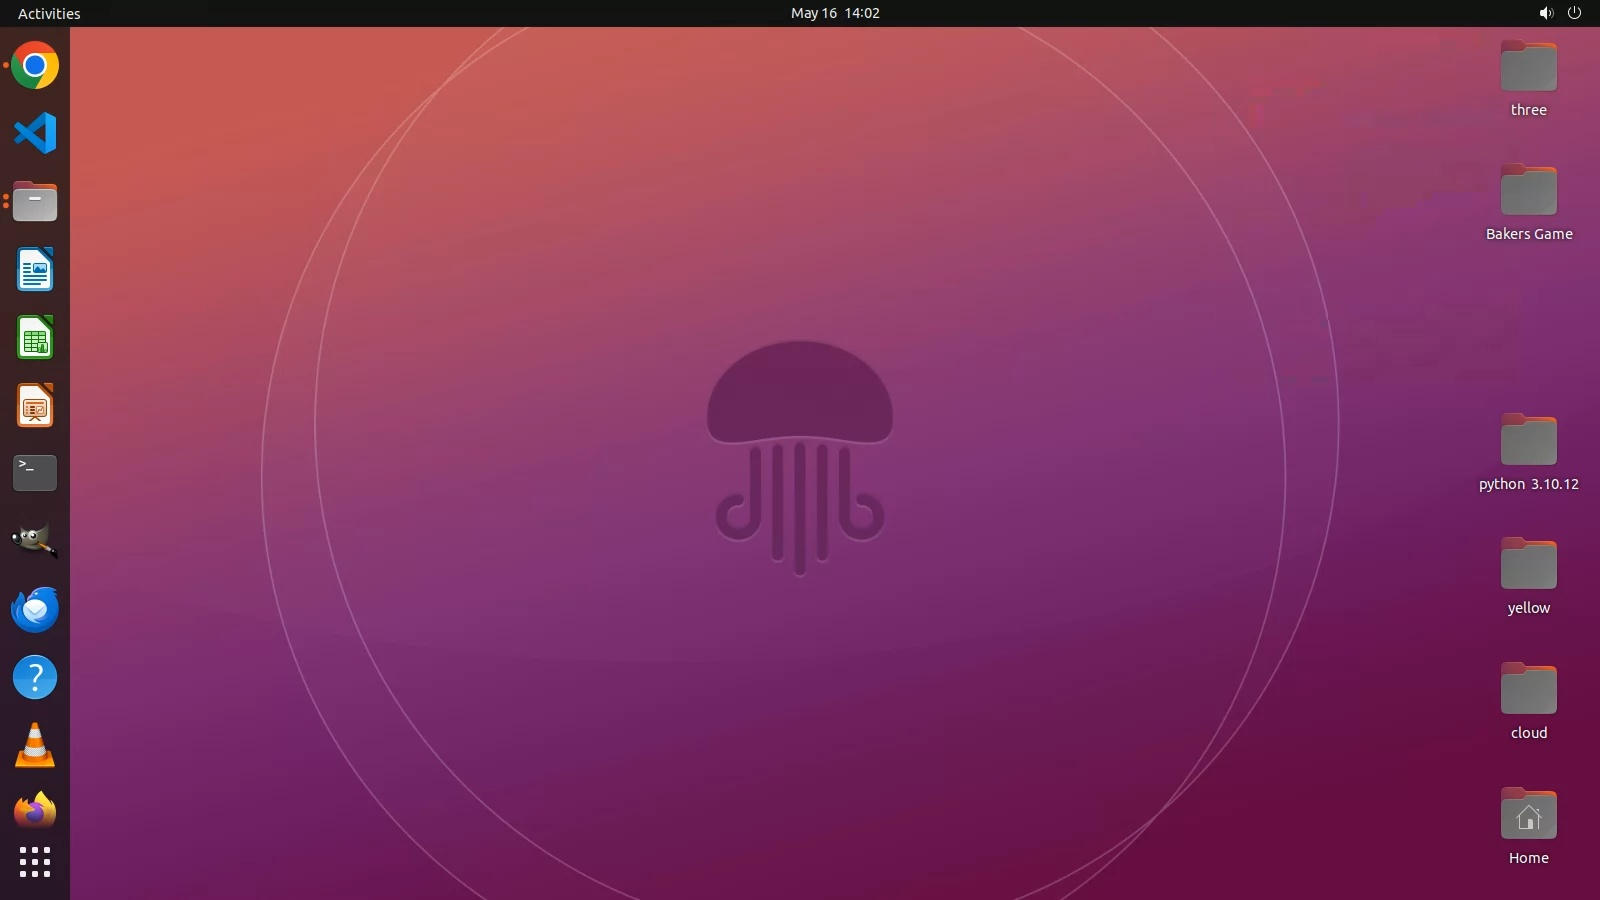Open Firefox web browser

35,811
